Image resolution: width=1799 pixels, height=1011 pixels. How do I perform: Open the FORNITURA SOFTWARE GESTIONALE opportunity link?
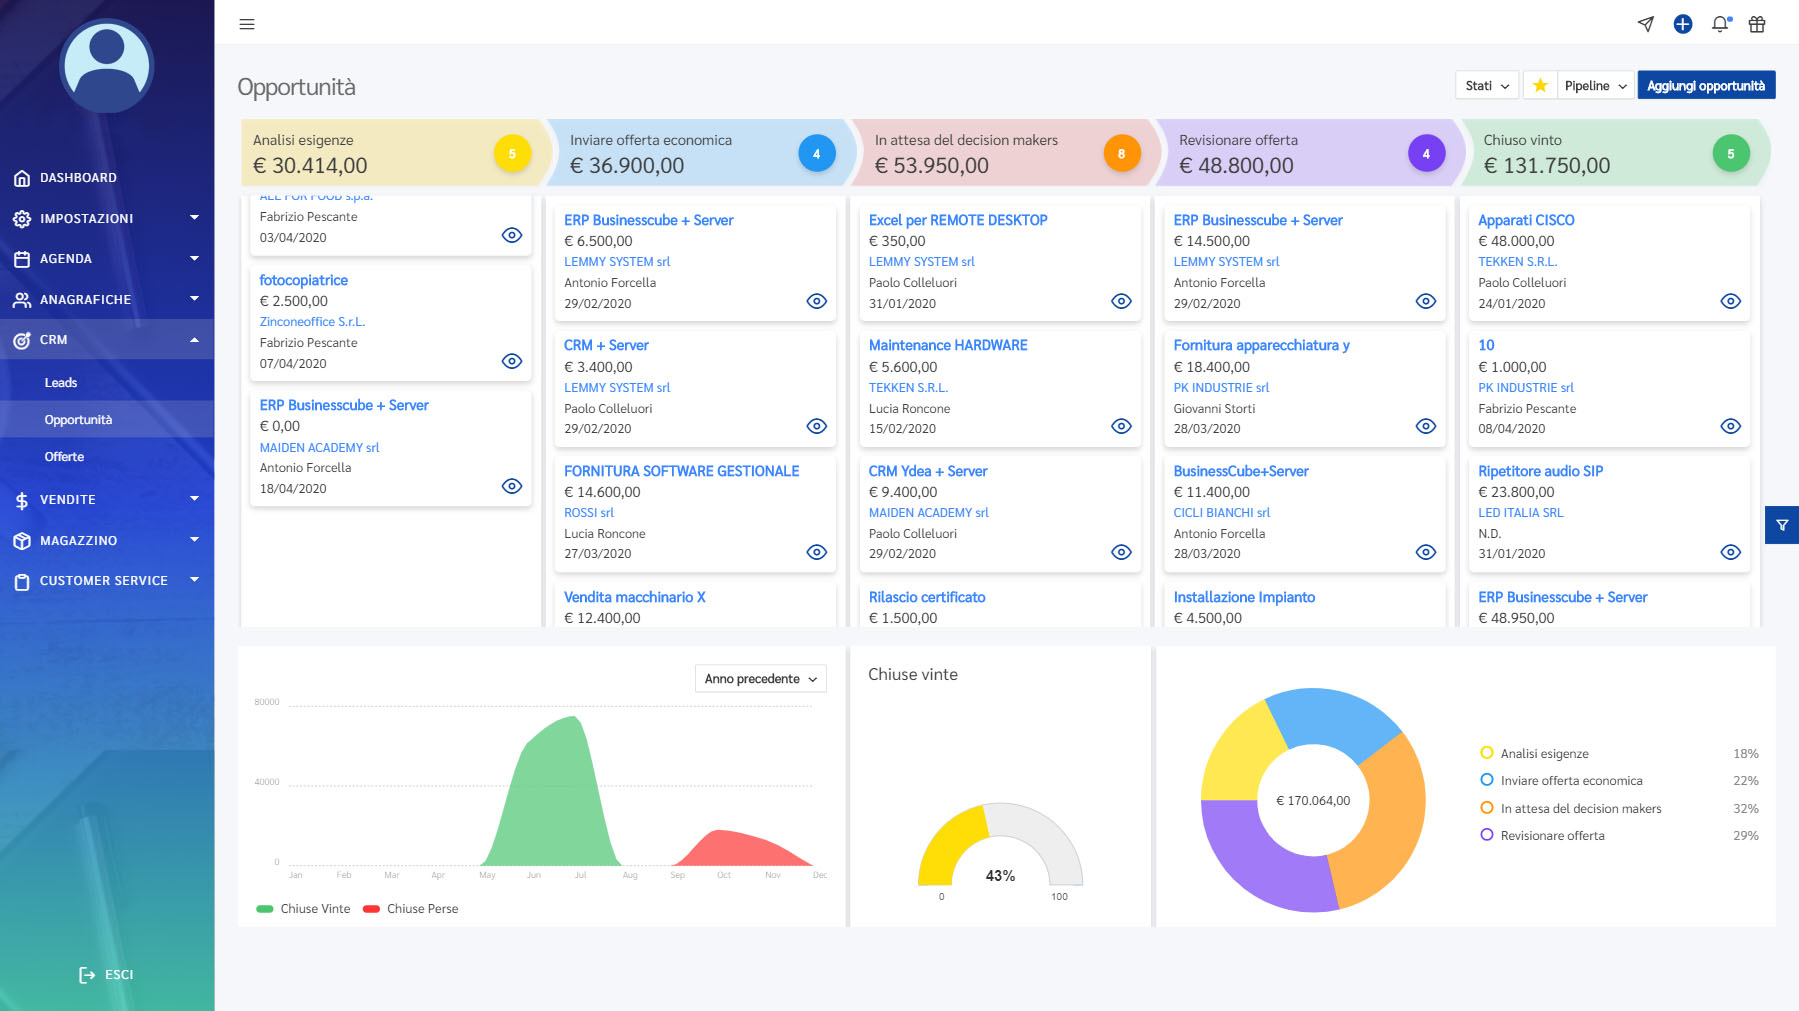pos(682,471)
